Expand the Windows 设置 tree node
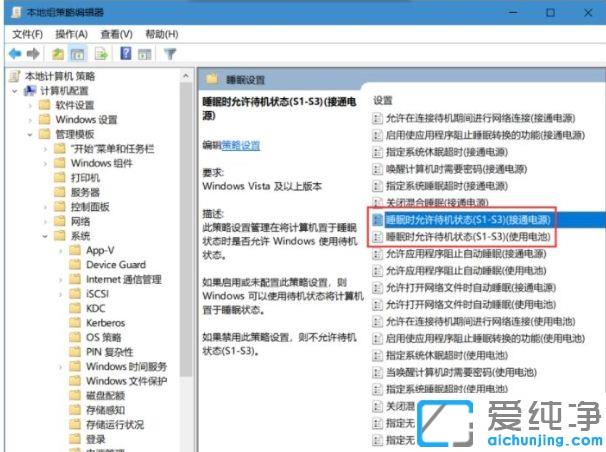Image resolution: width=606 pixels, height=452 pixels. coord(30,120)
